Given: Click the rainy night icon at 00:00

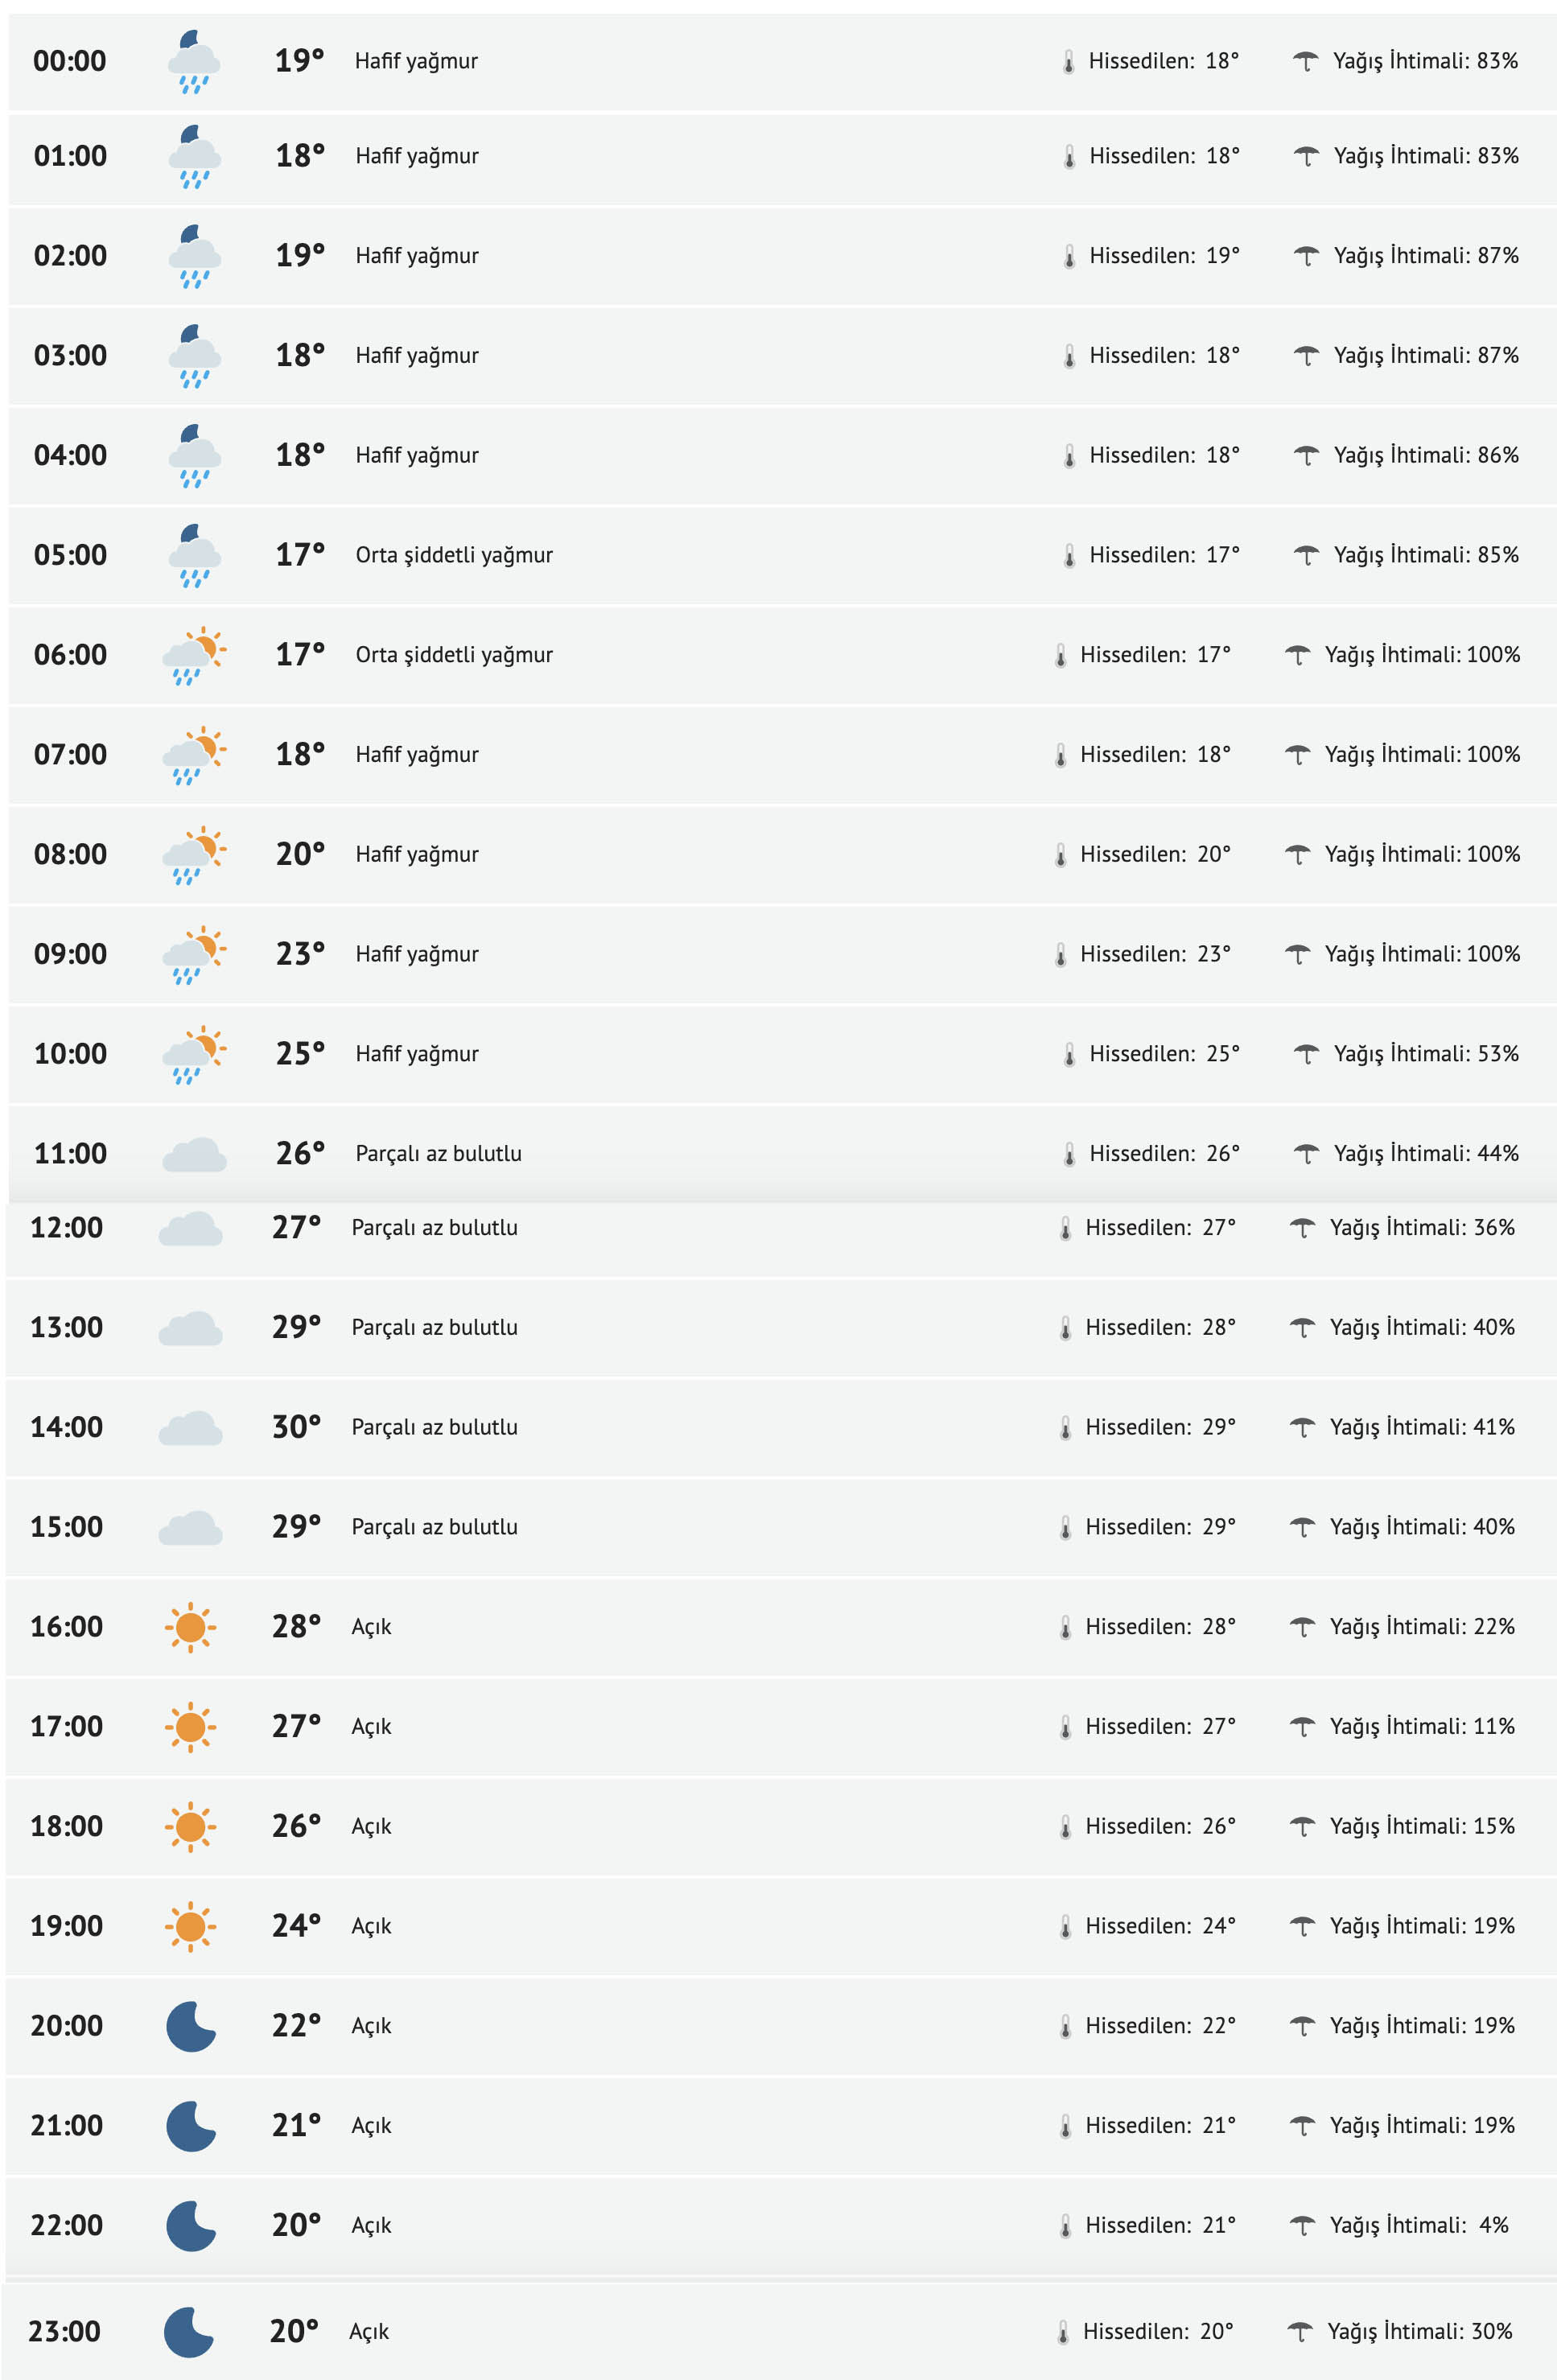Looking at the screenshot, I should coord(194,62).
